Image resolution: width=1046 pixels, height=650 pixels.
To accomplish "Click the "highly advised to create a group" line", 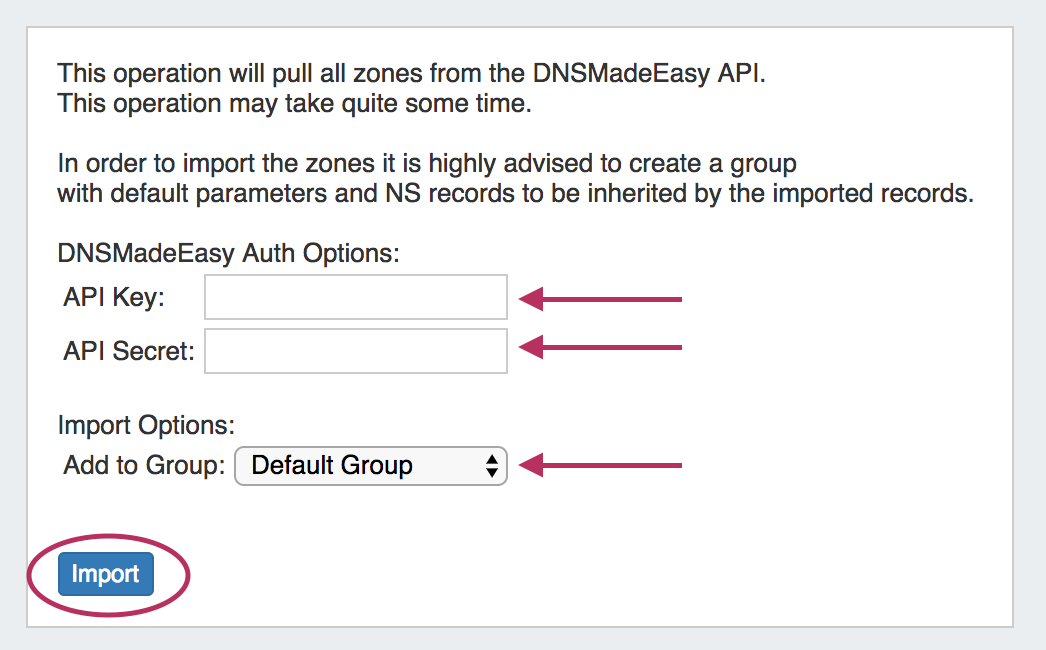I will click(427, 163).
